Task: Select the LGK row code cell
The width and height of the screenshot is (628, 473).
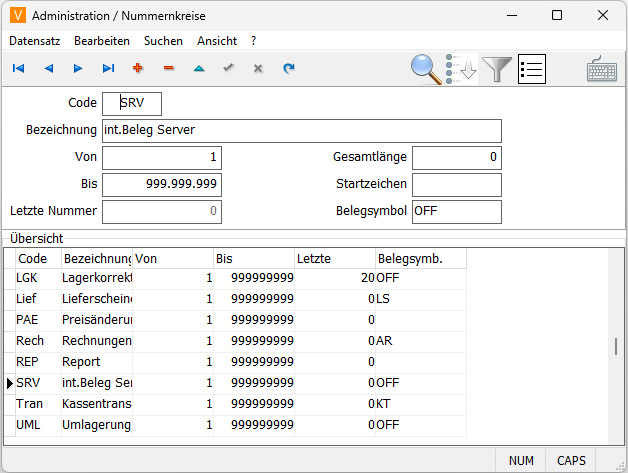Action: pyautogui.click(x=38, y=278)
